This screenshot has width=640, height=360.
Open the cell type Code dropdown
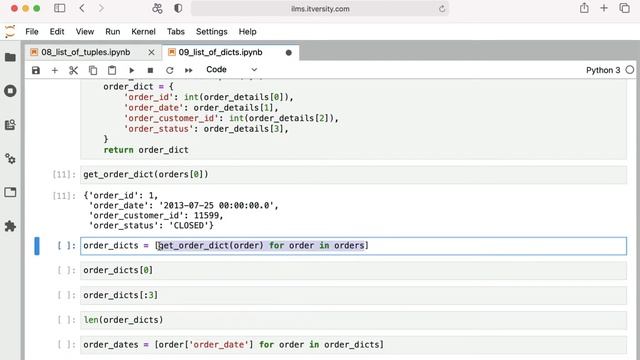231,70
